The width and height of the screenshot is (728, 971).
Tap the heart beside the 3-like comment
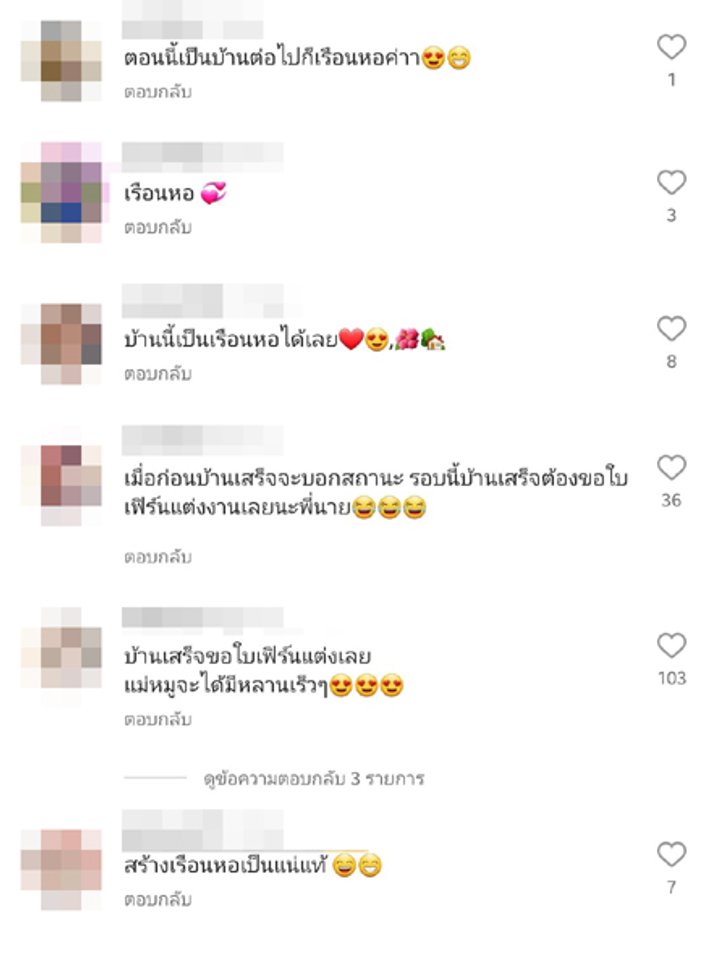tap(672, 183)
